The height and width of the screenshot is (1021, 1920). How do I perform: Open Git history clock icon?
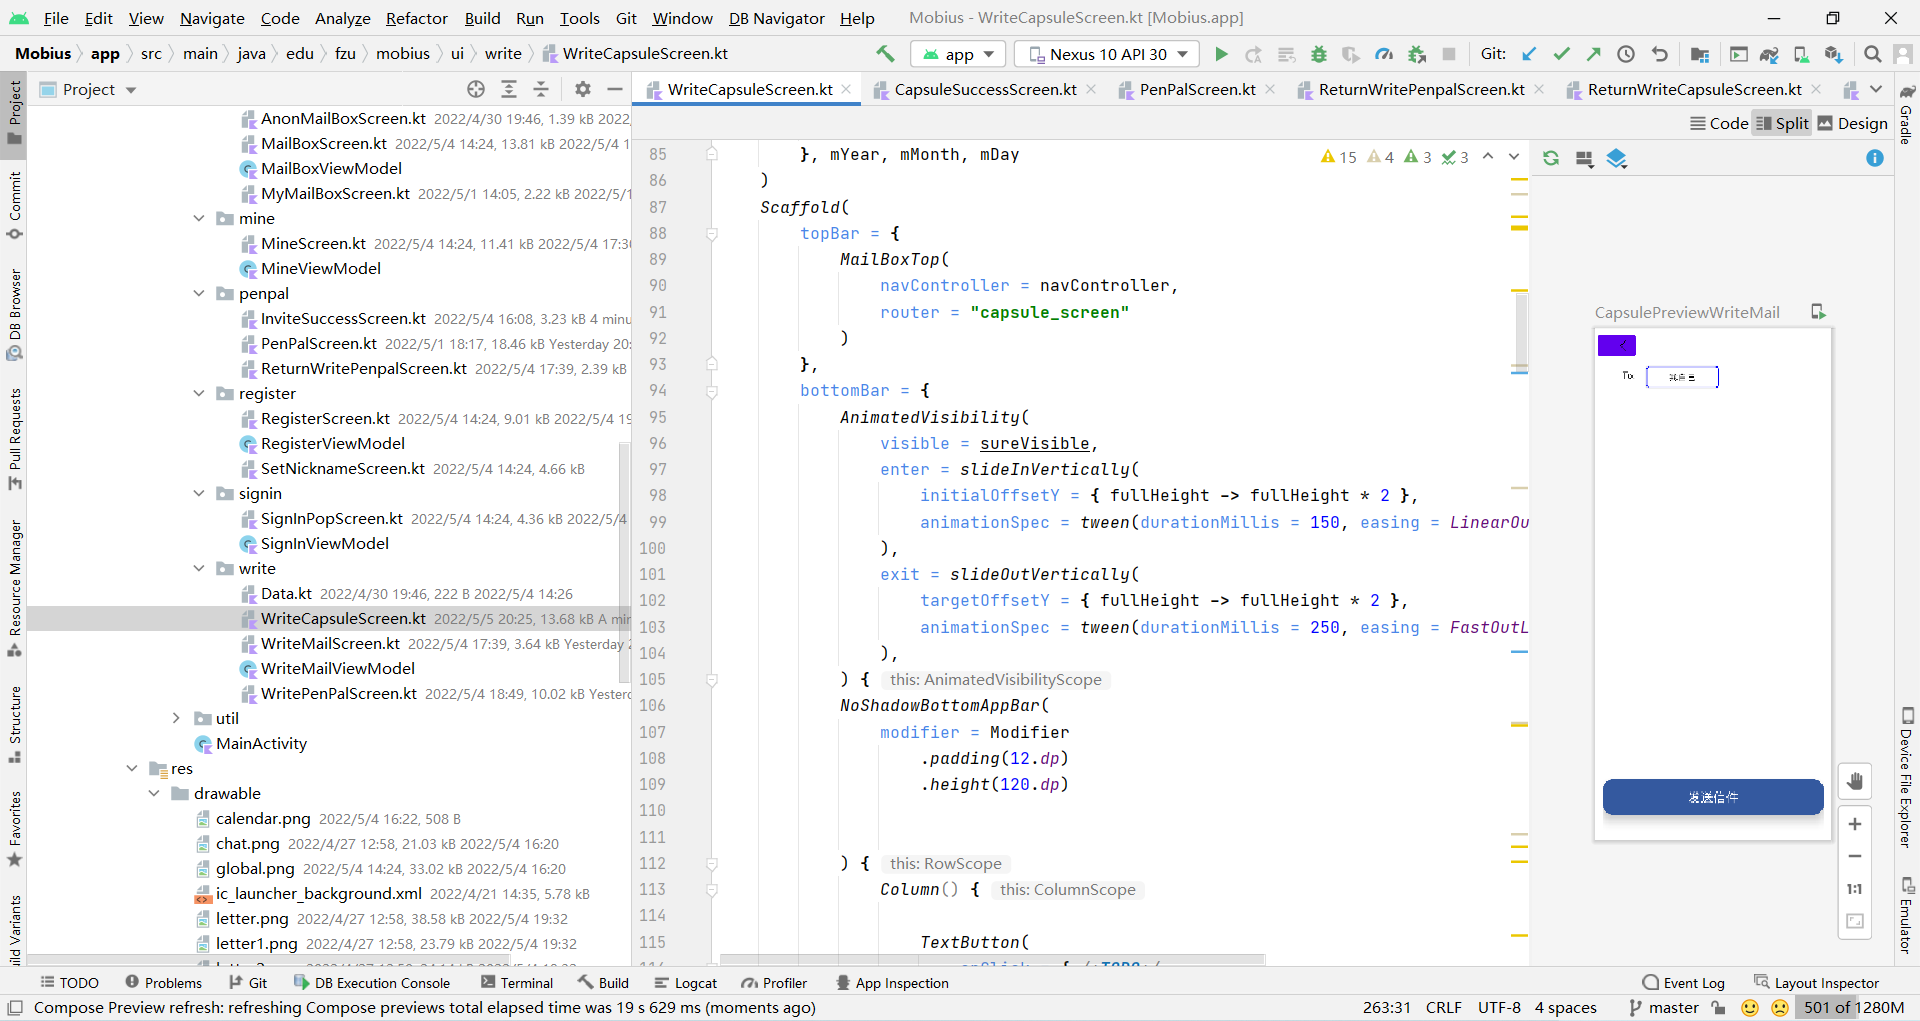pyautogui.click(x=1626, y=54)
